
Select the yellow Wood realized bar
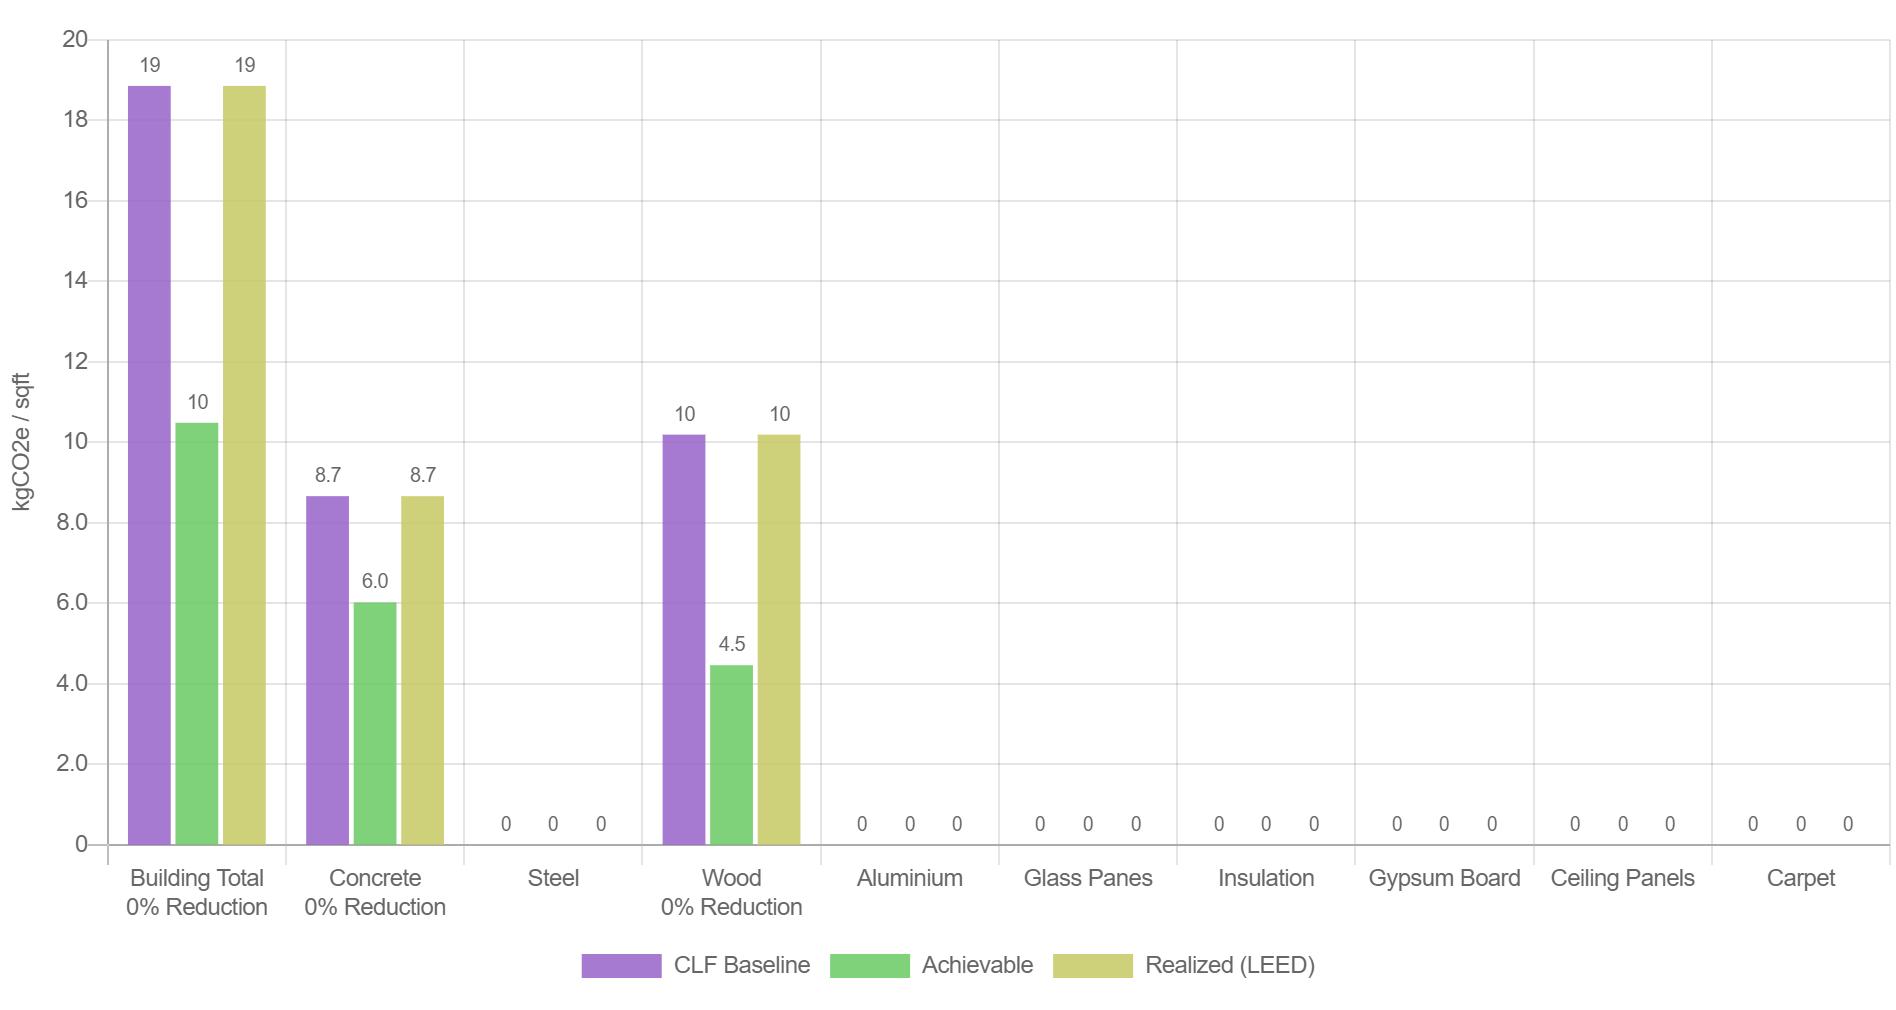tap(779, 640)
